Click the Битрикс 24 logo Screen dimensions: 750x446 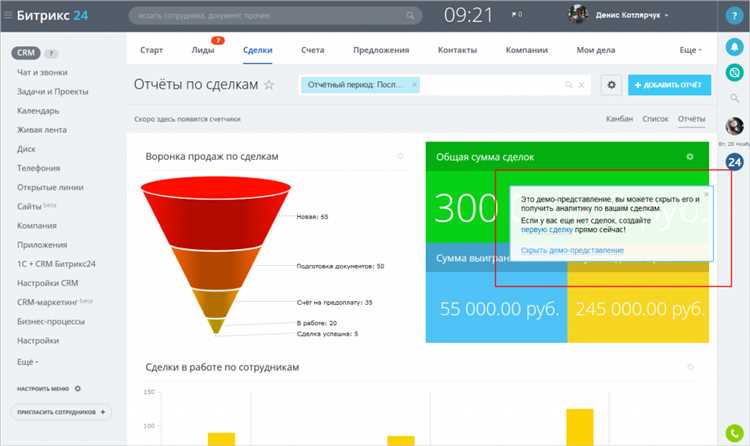(x=52, y=15)
